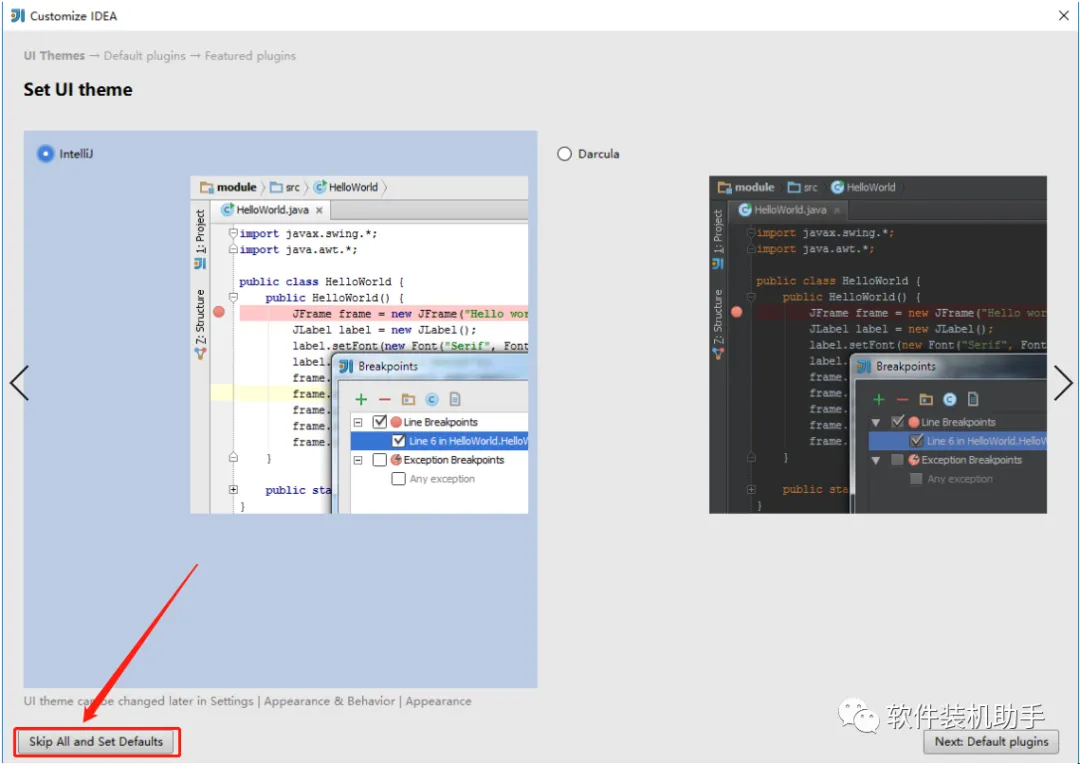Select the IntelliJ theme radio button

pyautogui.click(x=45, y=154)
